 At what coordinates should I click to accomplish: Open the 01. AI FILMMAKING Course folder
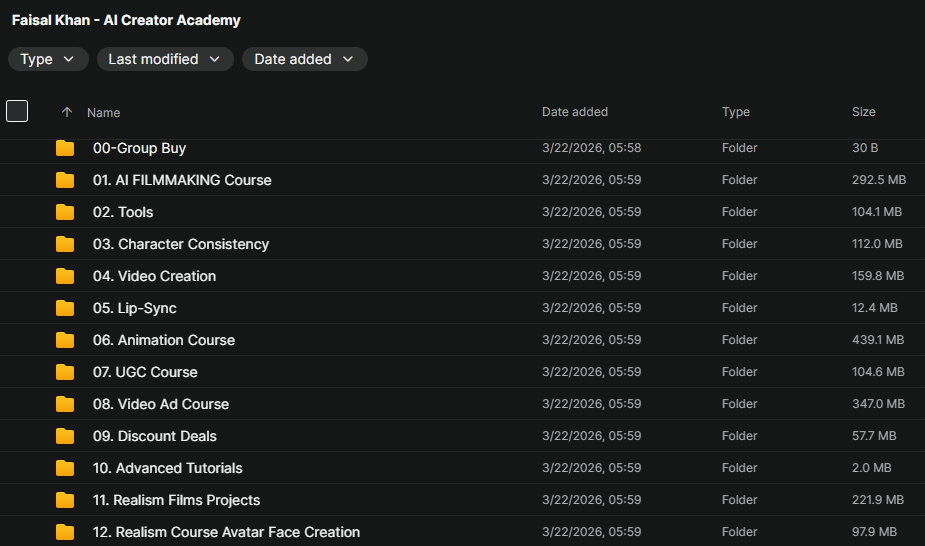(x=182, y=180)
